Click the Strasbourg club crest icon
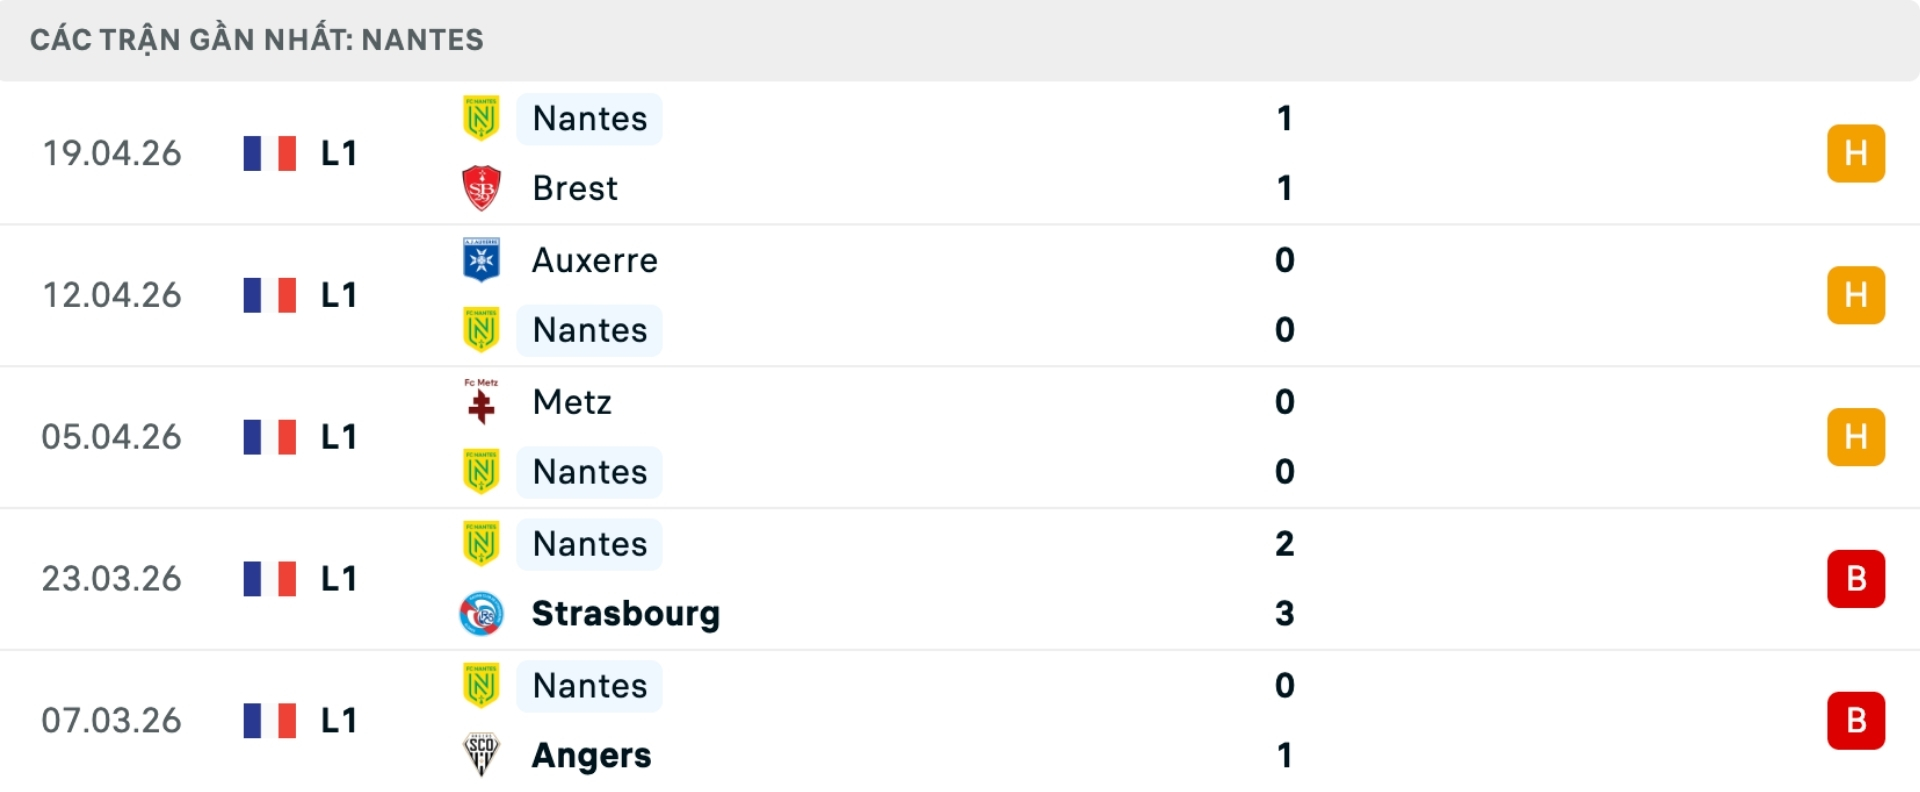This screenshot has height=792, width=1920. 481,613
